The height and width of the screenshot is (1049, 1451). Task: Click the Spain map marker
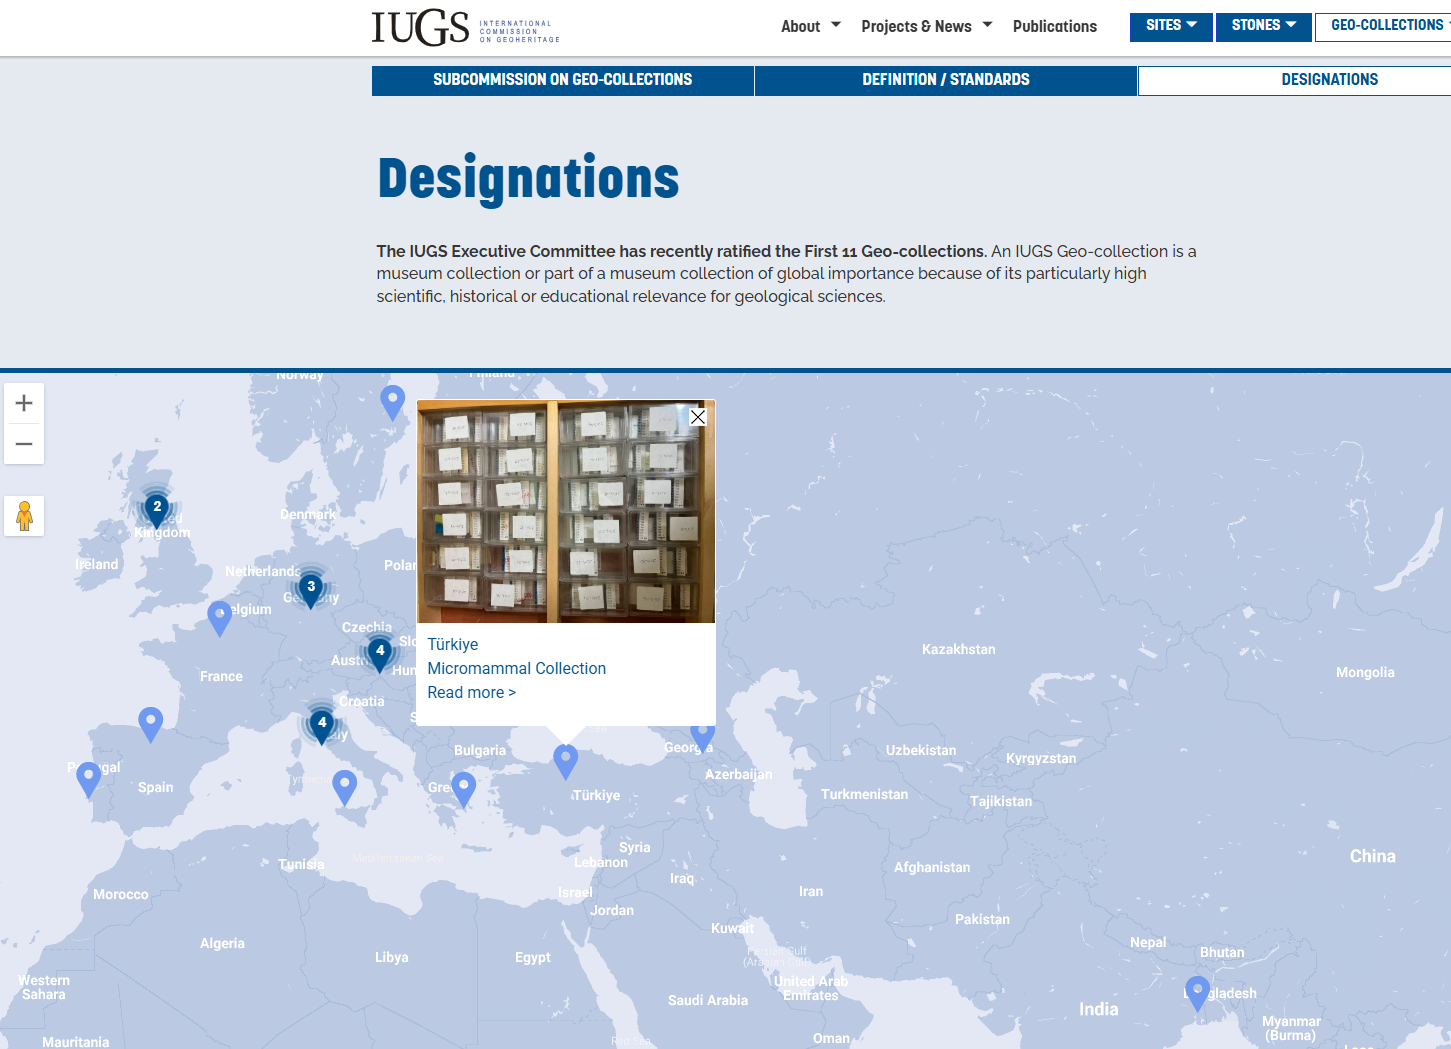[151, 722]
